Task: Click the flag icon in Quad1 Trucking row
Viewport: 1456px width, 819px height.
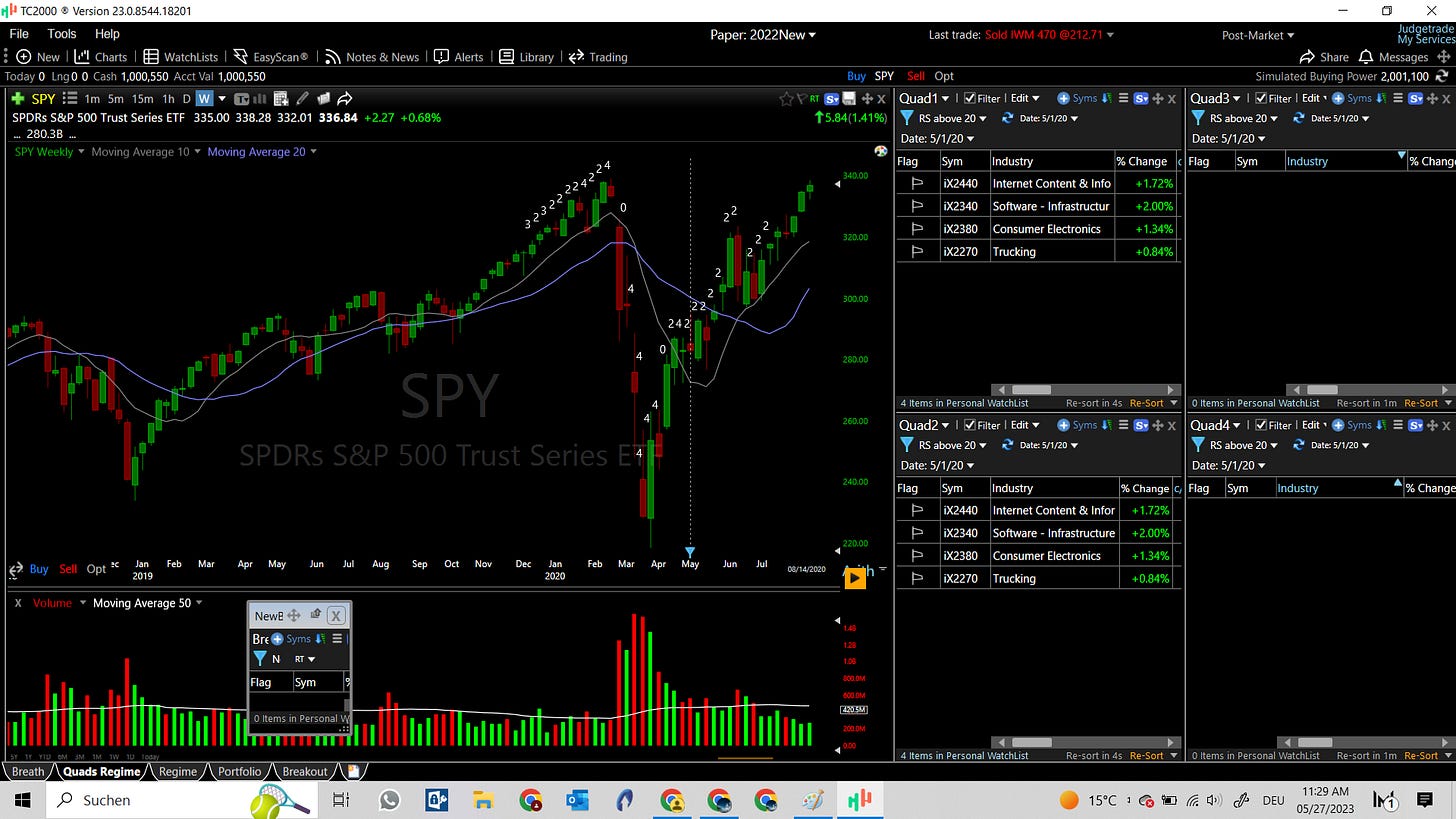Action: [x=916, y=252]
